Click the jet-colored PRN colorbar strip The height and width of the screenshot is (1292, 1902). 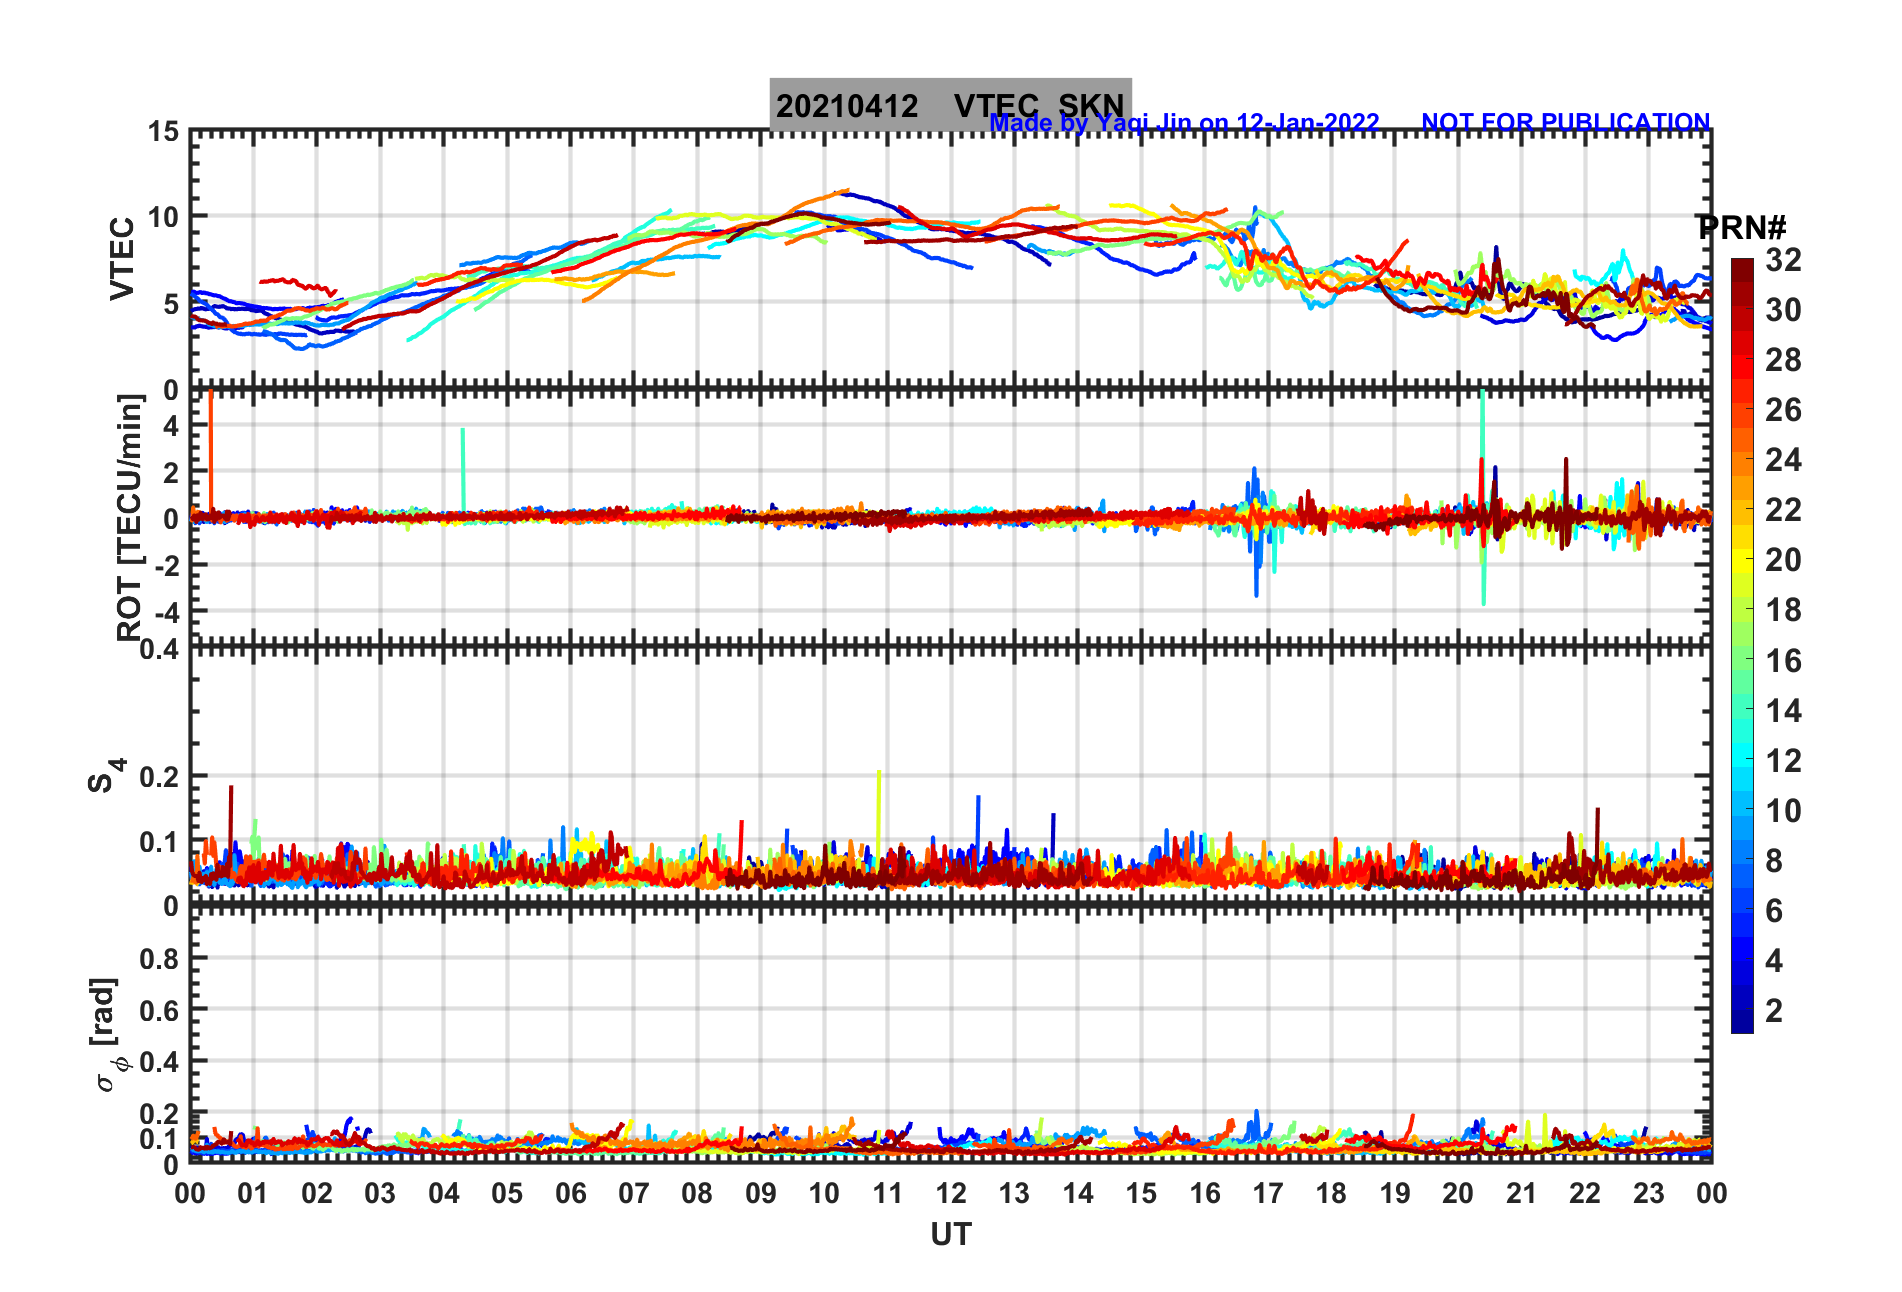1742,646
